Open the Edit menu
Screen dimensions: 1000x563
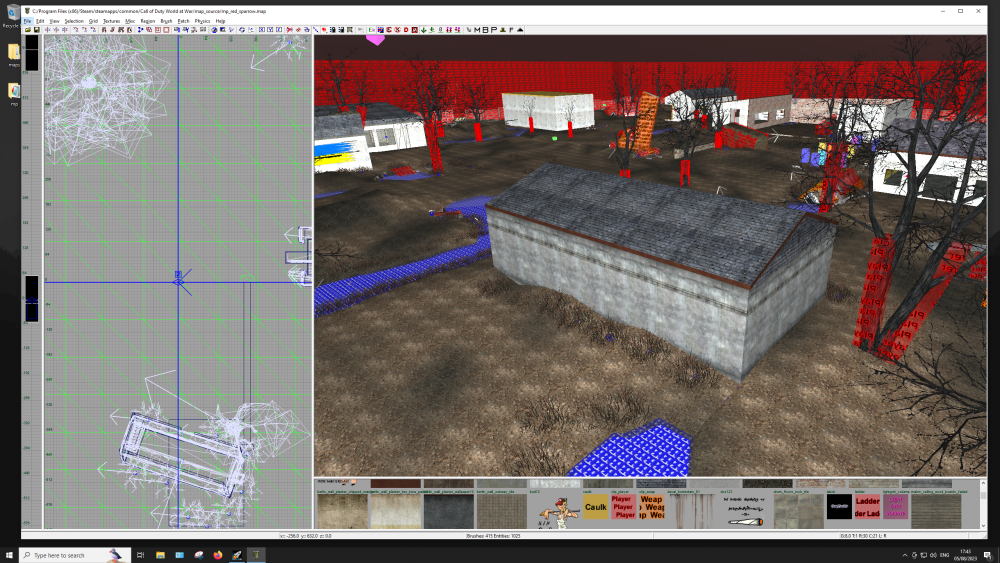coord(40,21)
